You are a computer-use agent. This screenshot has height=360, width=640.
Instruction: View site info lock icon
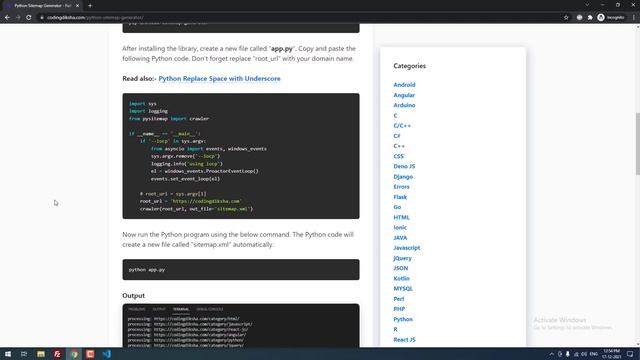tap(42, 18)
